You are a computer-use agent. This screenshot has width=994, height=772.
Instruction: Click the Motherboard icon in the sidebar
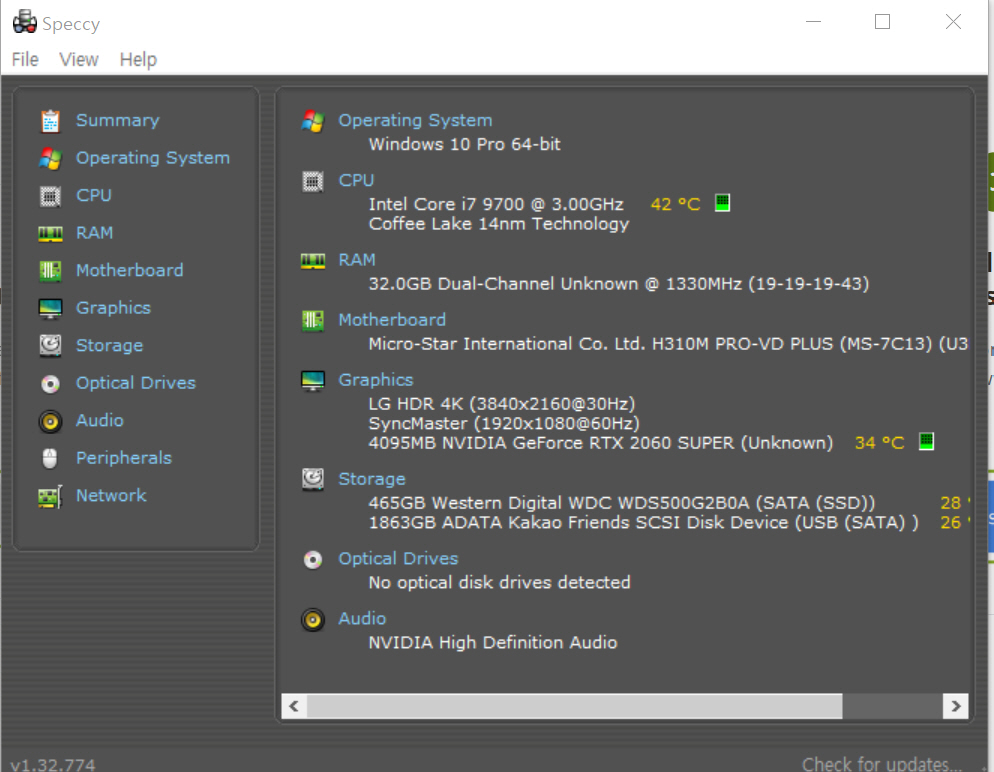click(50, 271)
